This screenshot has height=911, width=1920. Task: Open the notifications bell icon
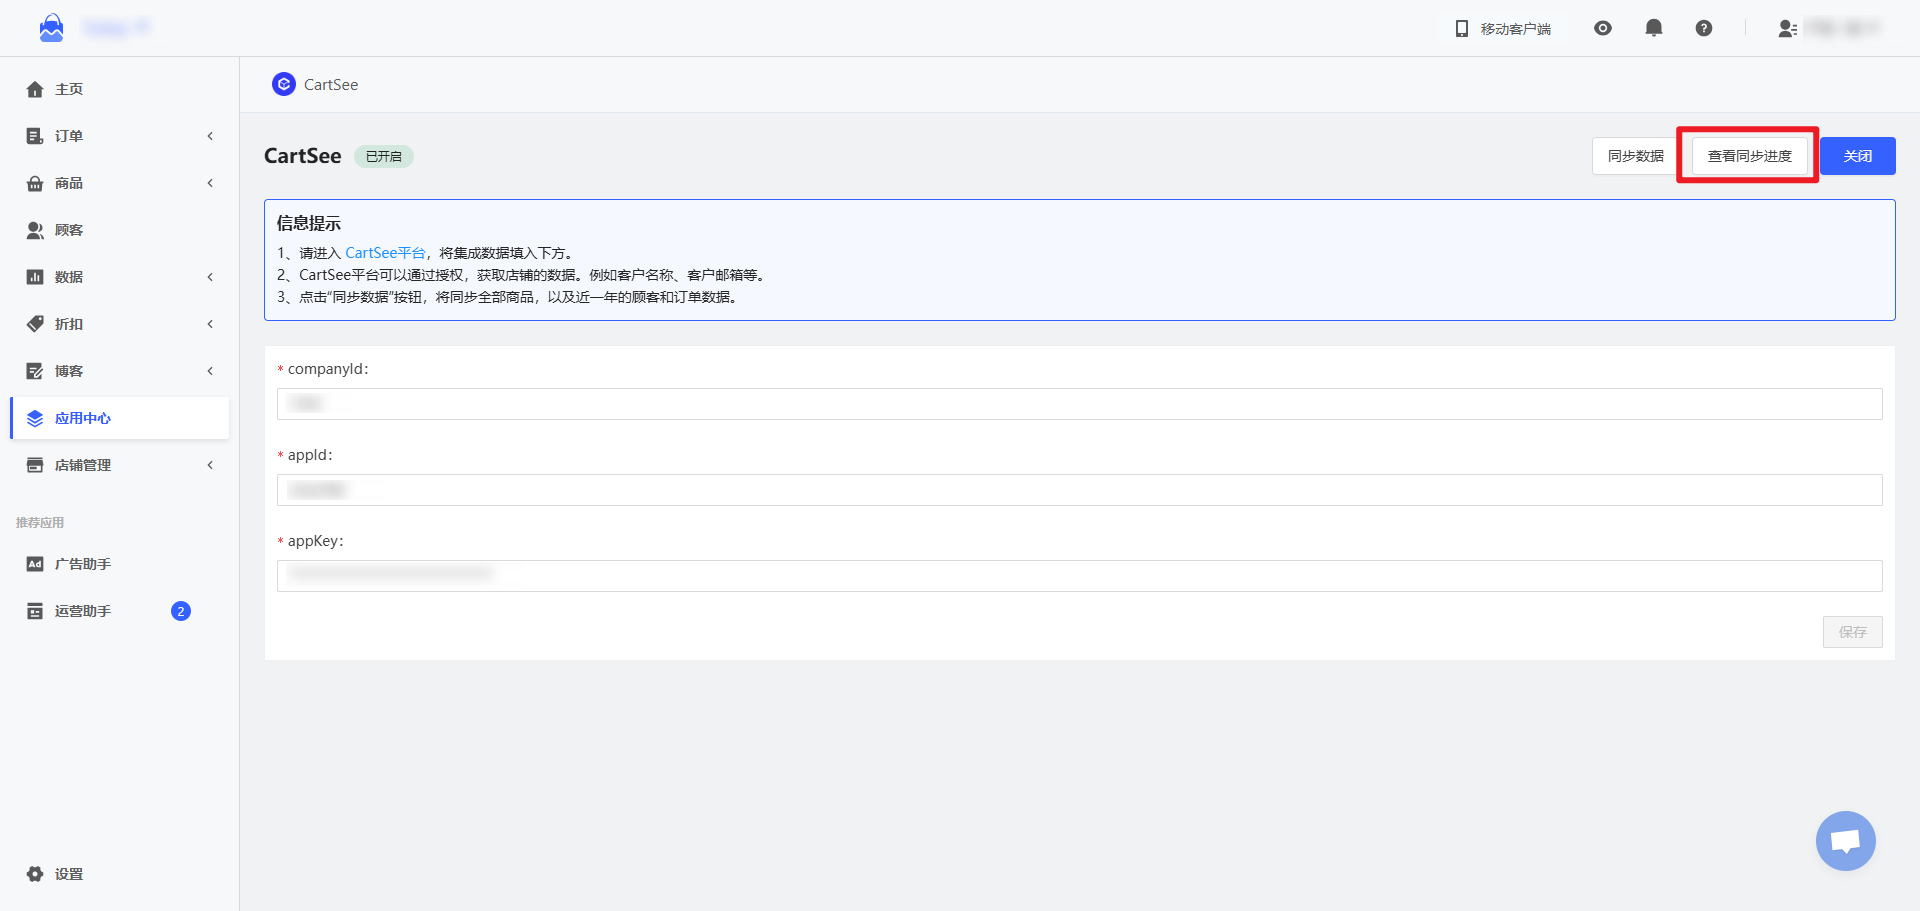click(1654, 28)
